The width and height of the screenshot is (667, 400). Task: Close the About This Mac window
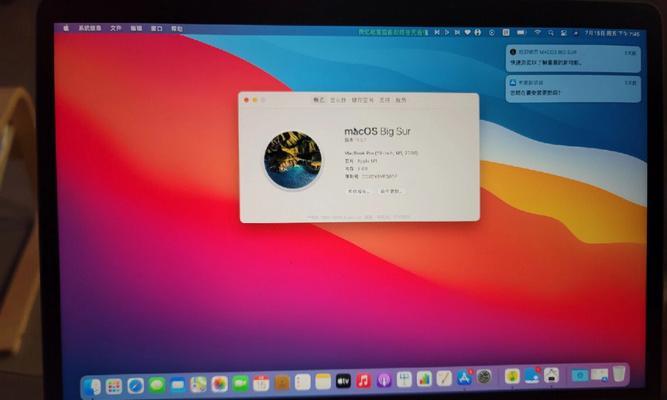coord(246,100)
